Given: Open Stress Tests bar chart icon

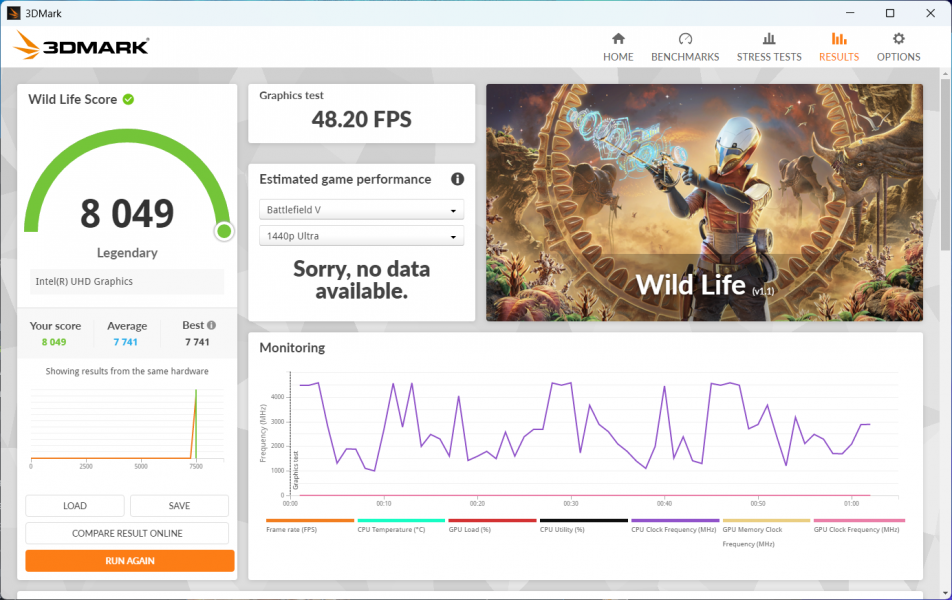Looking at the screenshot, I should click(768, 39).
